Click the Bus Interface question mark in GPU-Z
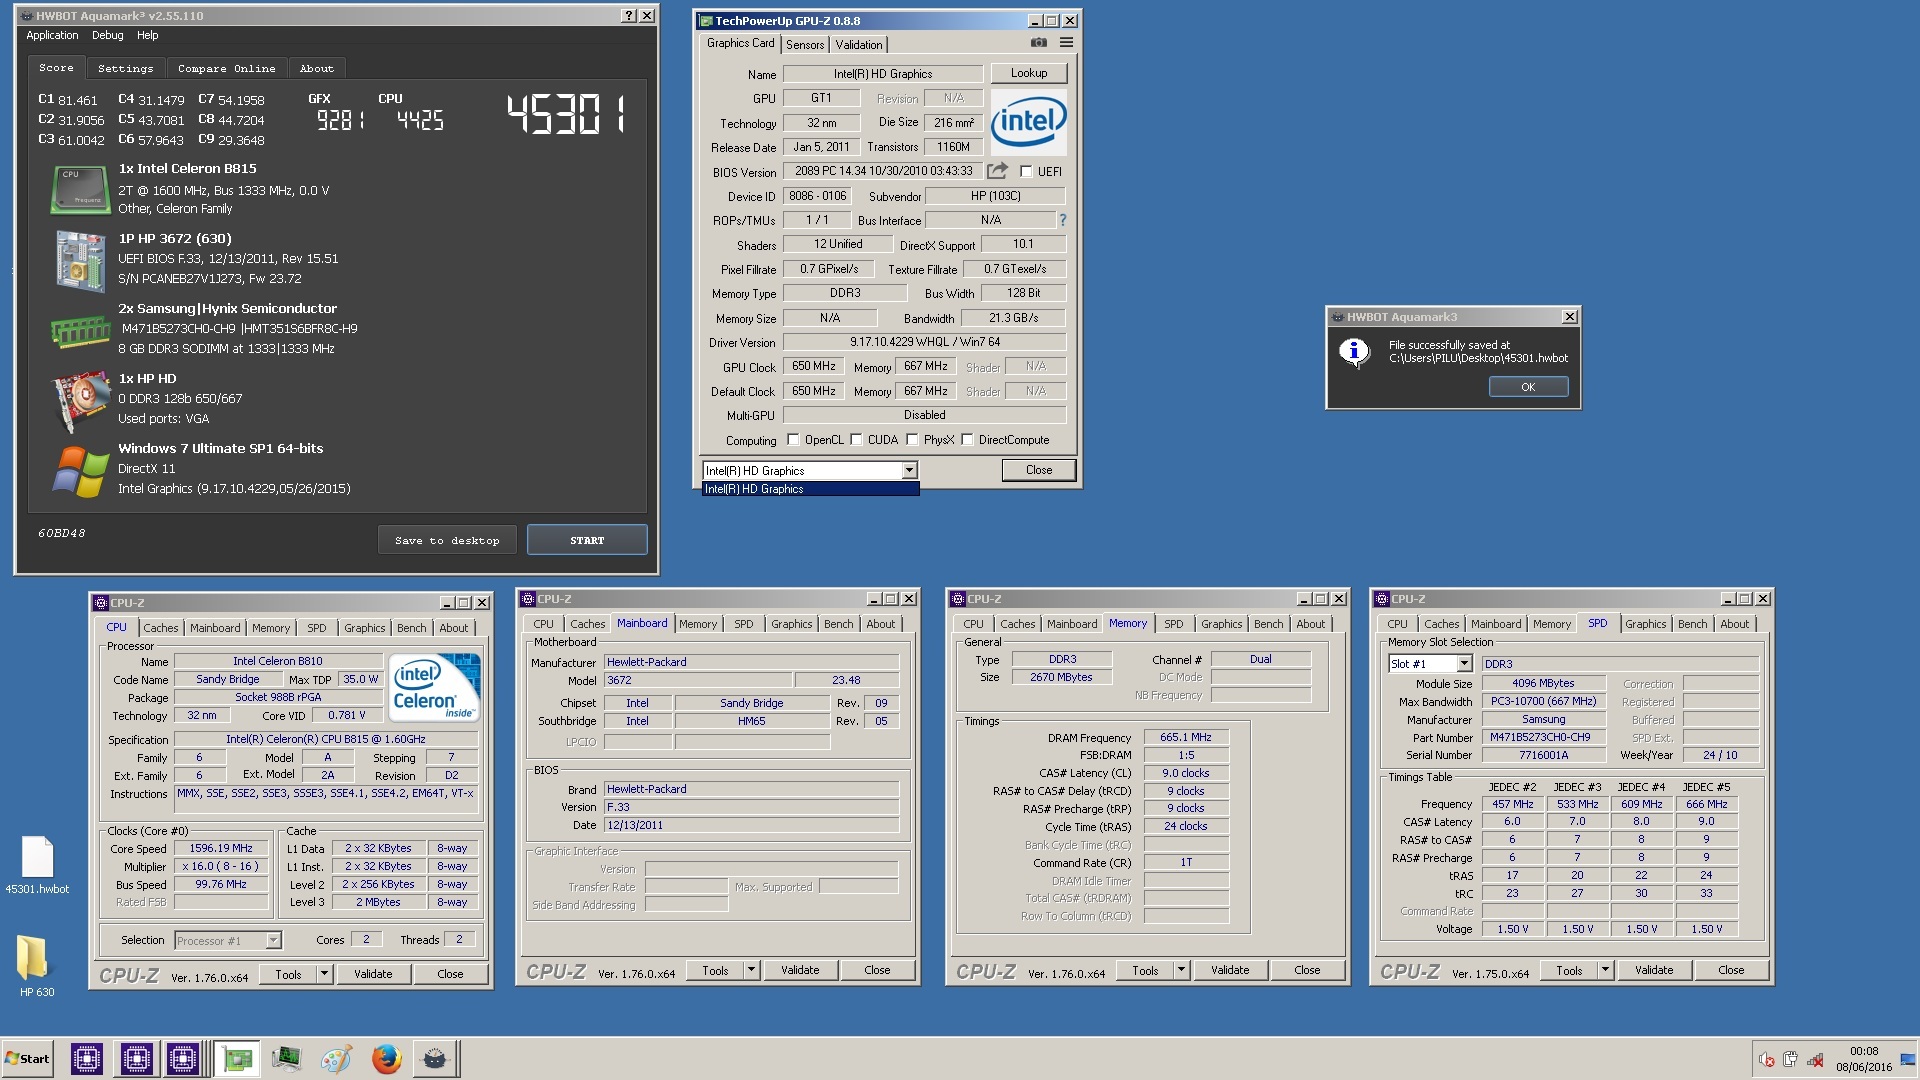The width and height of the screenshot is (1920, 1080). pos(1062,220)
